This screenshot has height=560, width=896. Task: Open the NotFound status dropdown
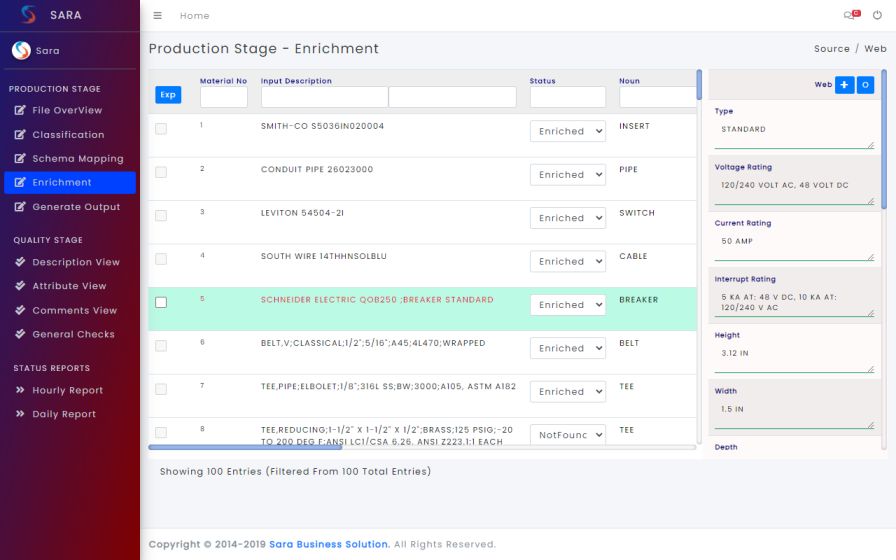(567, 435)
